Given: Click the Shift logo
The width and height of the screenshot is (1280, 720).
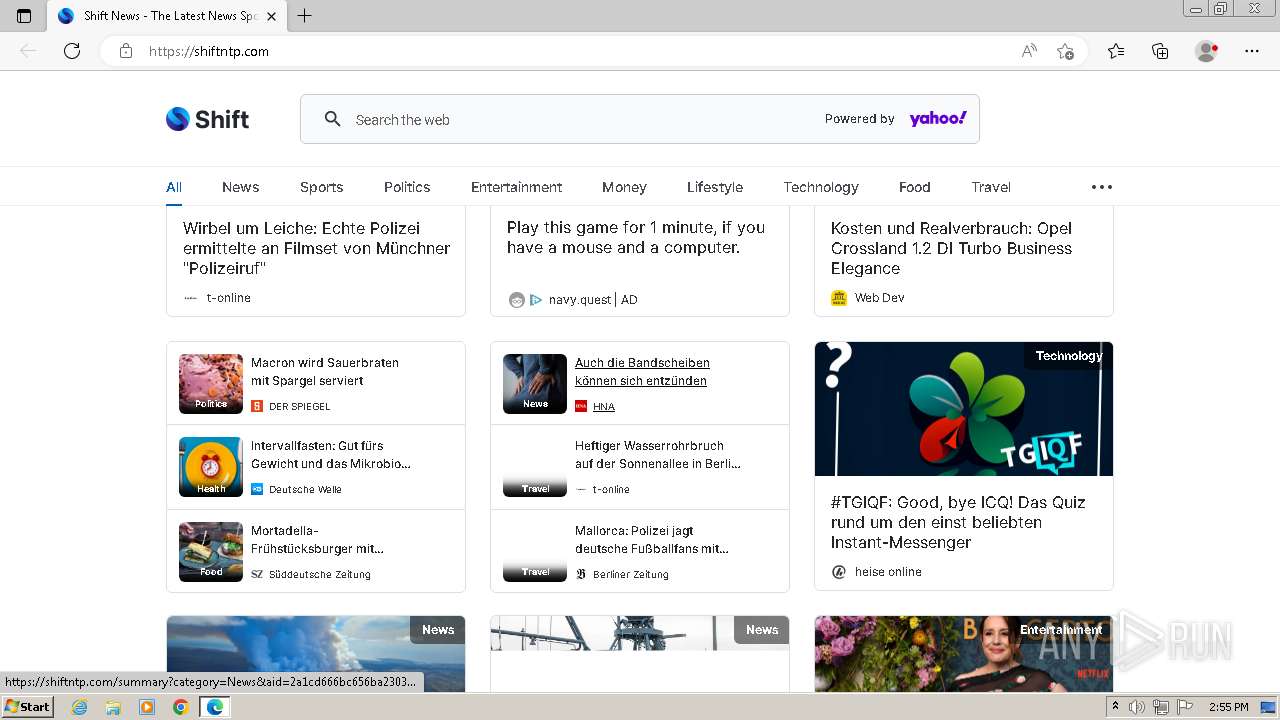Looking at the screenshot, I should coord(207,119).
